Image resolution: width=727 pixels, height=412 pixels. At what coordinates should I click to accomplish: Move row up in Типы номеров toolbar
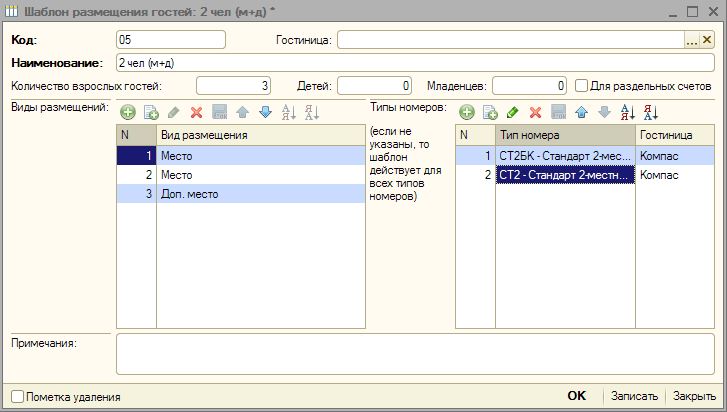581,112
